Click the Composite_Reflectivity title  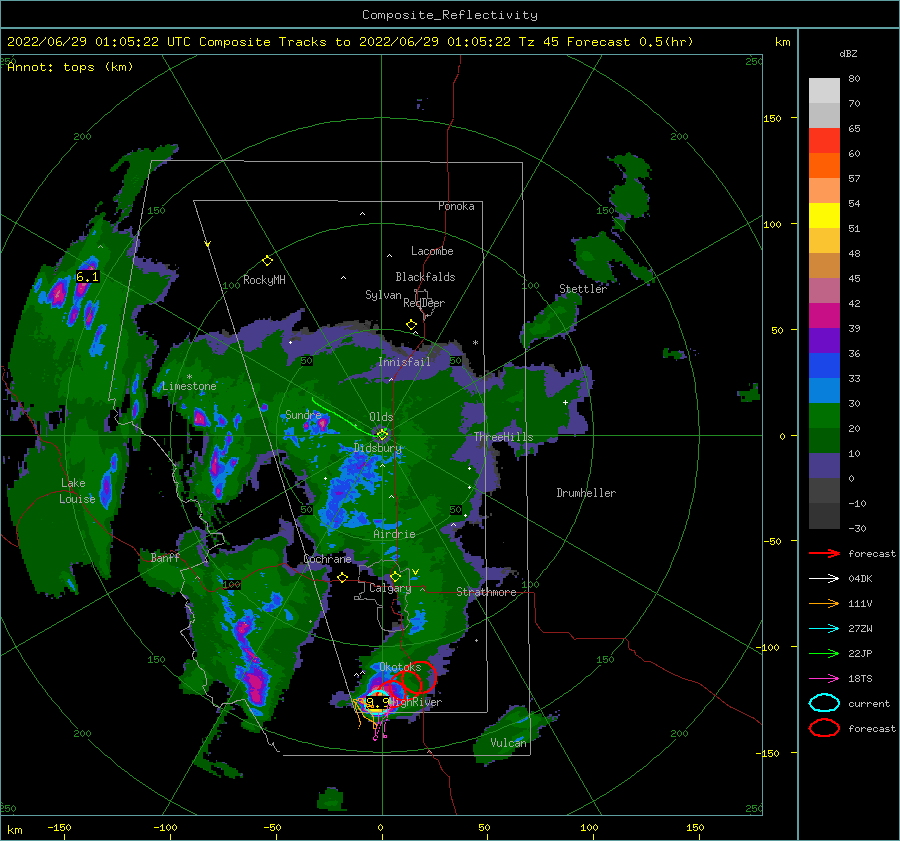(450, 15)
